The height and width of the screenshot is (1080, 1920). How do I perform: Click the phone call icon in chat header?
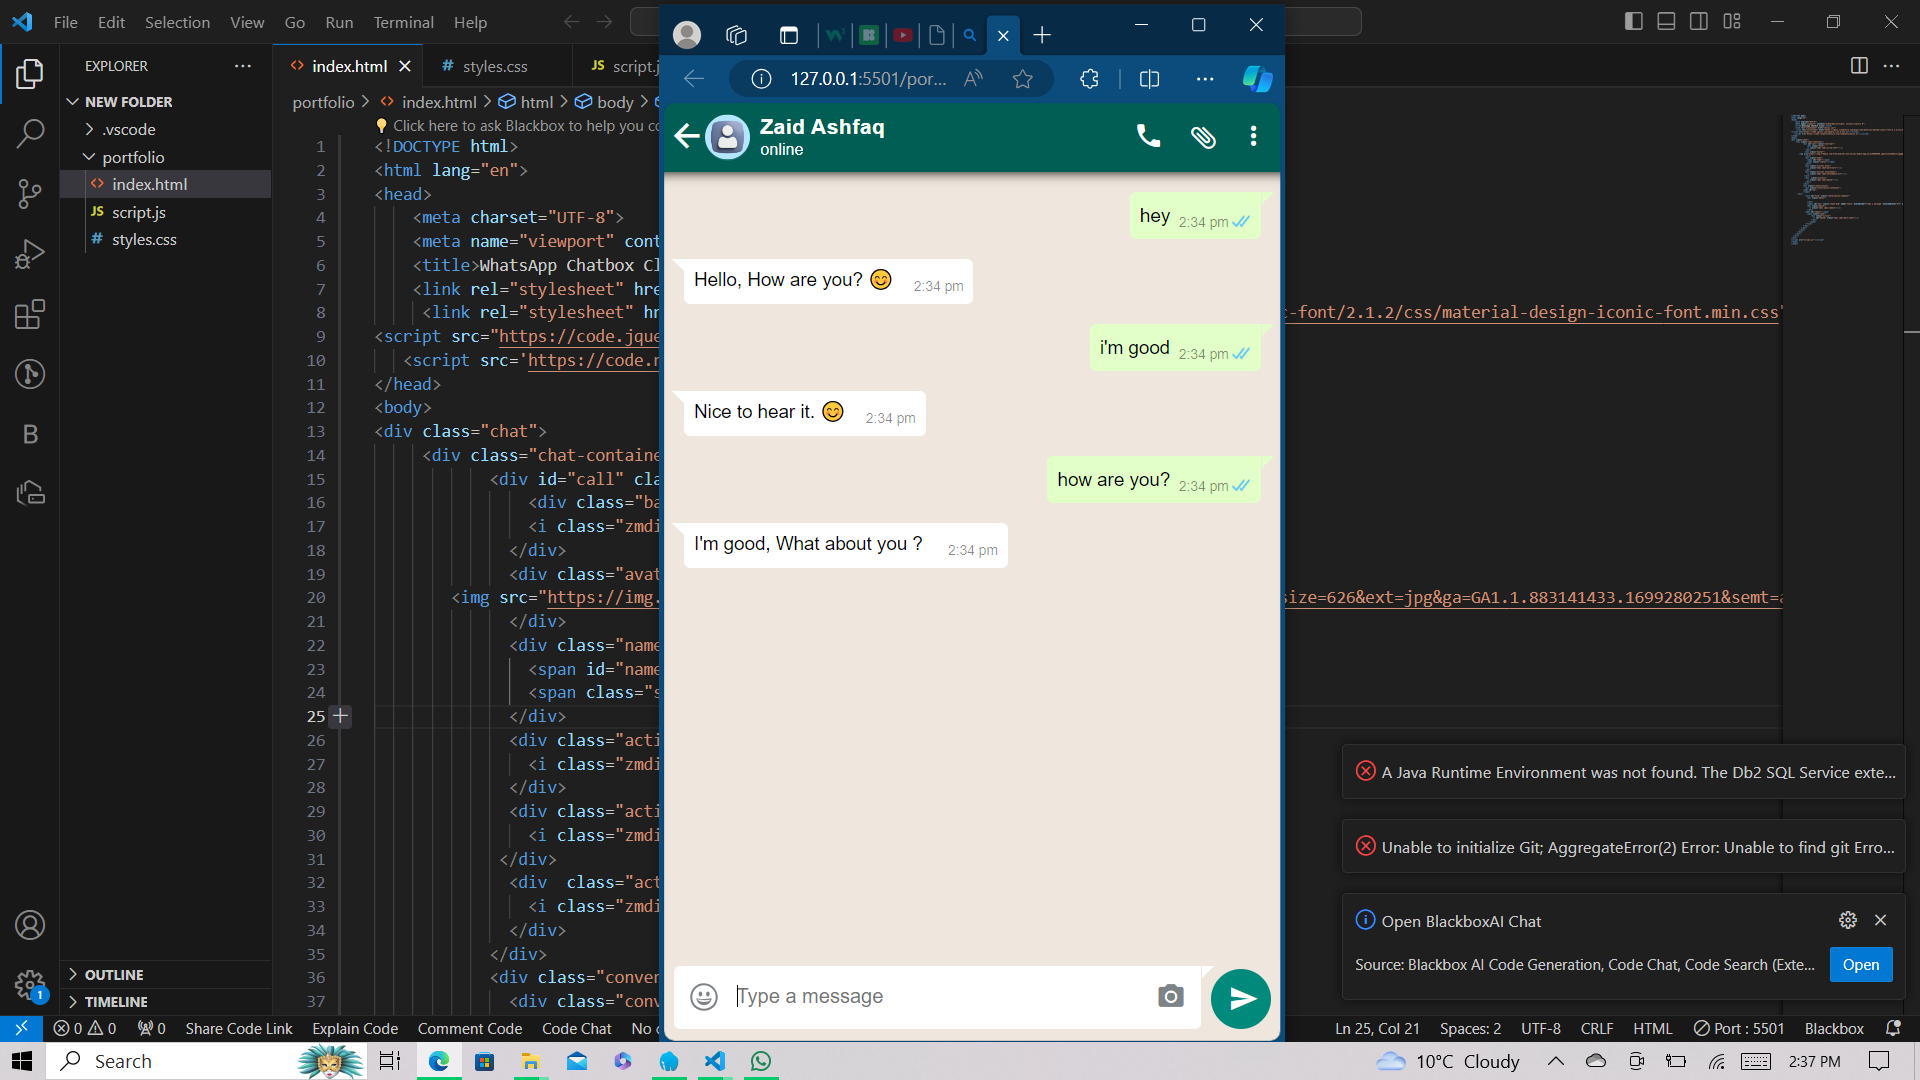pyautogui.click(x=1148, y=136)
